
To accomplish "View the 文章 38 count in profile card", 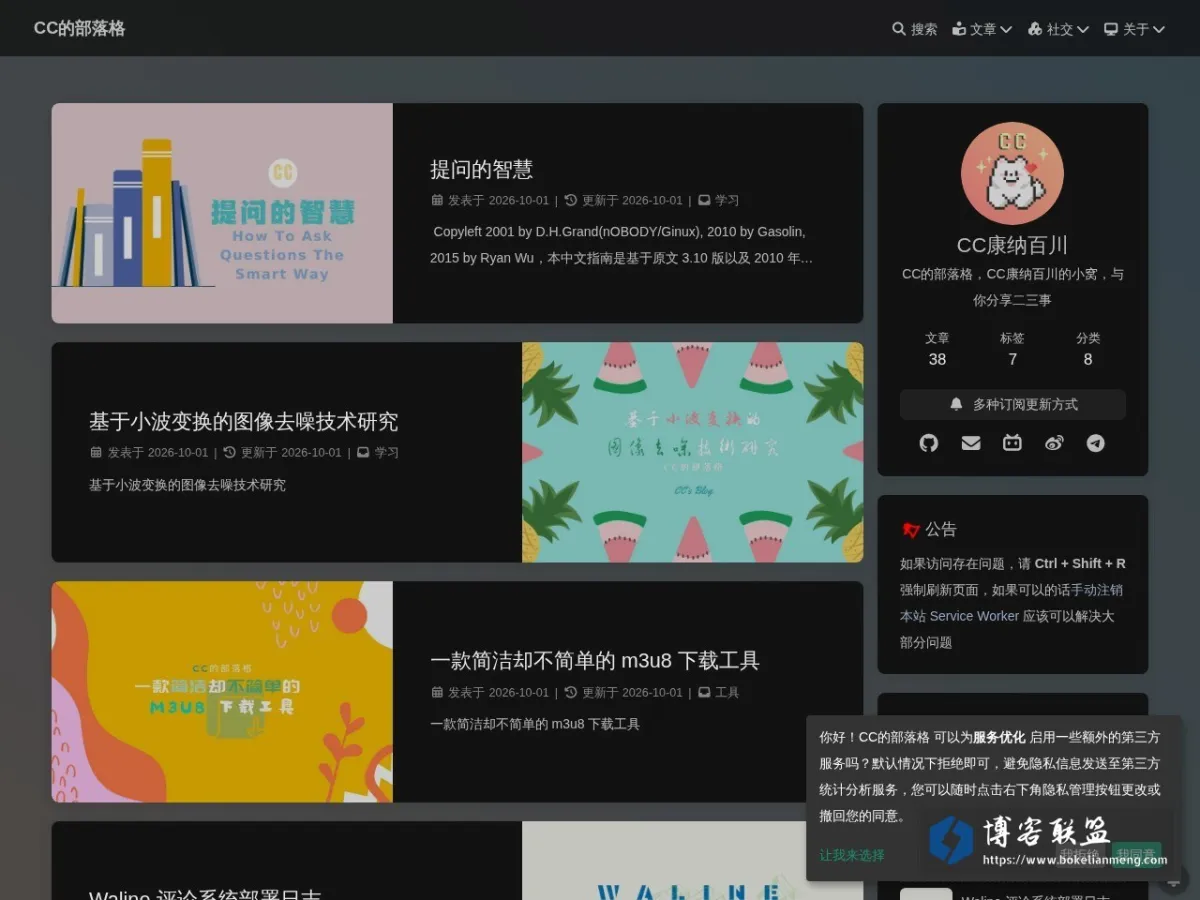I will pos(937,349).
